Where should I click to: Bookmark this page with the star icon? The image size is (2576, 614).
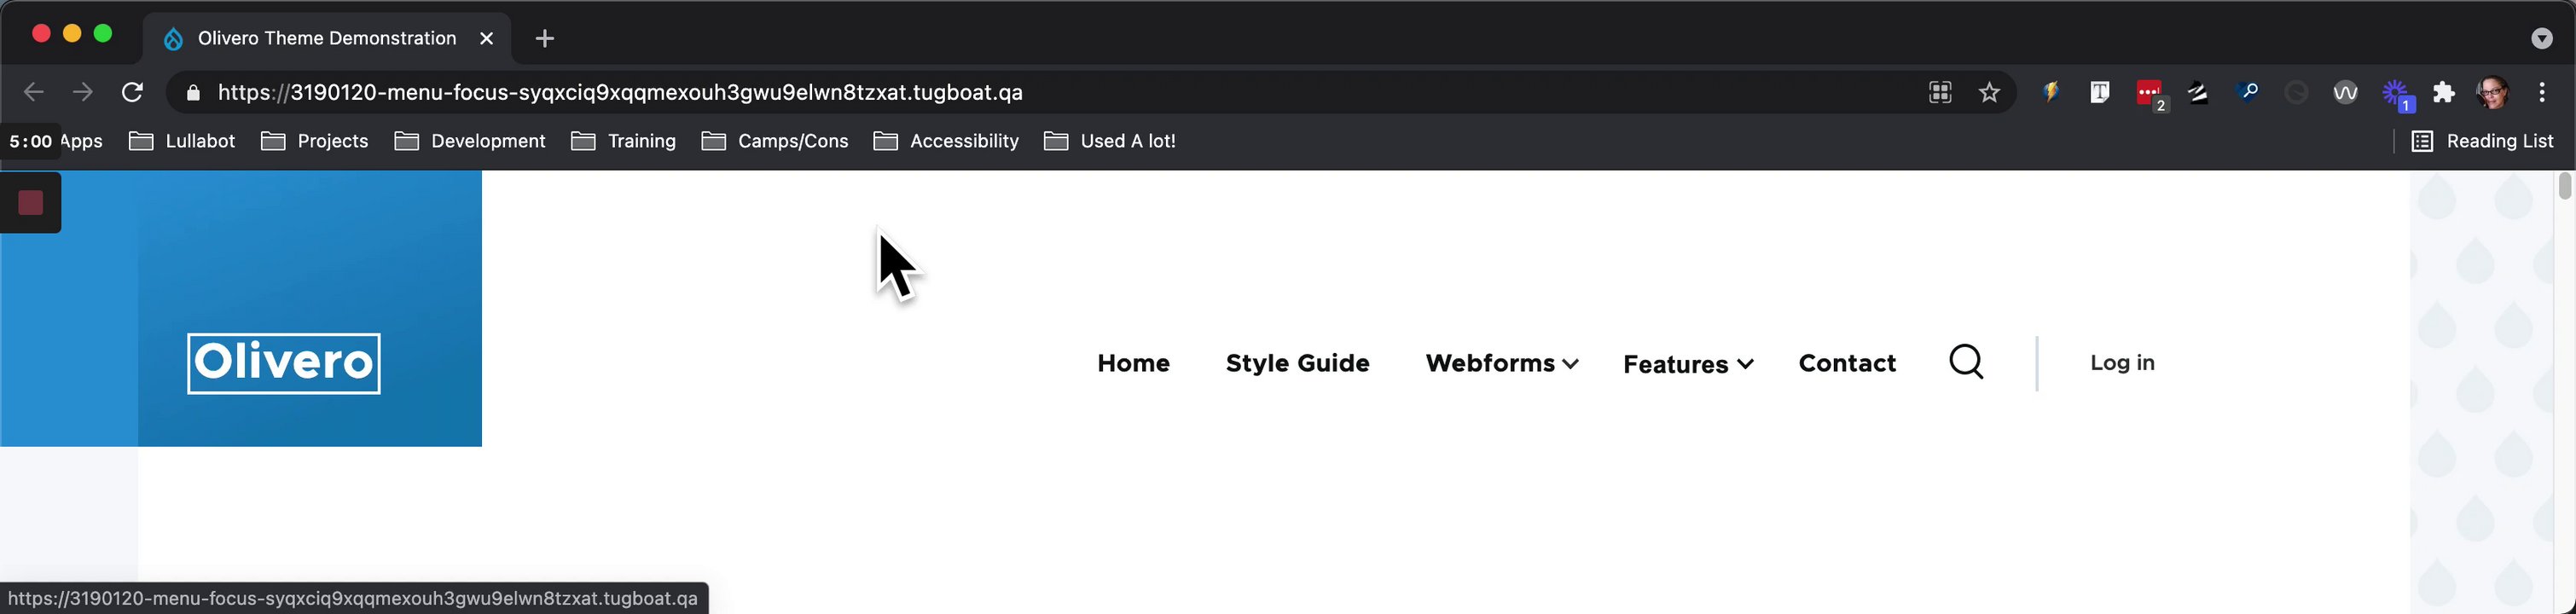1989,93
